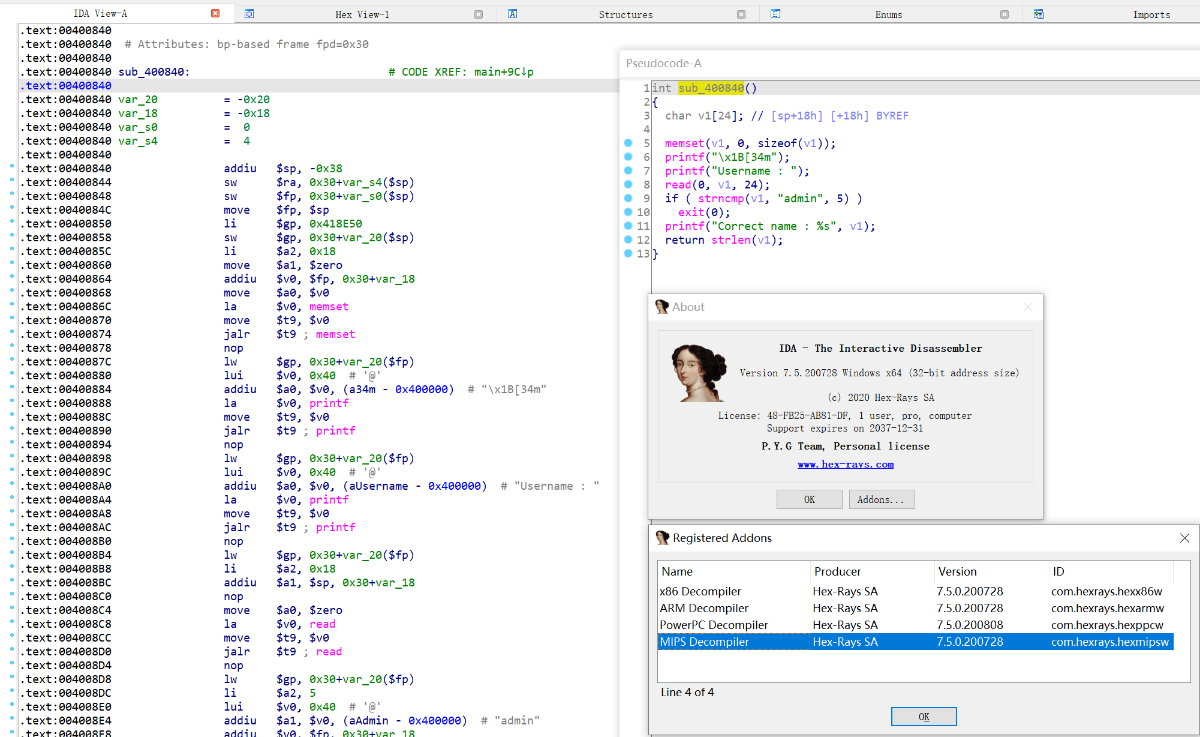Open the www.hex-rays.com link
This screenshot has height=737, width=1200.
845,464
